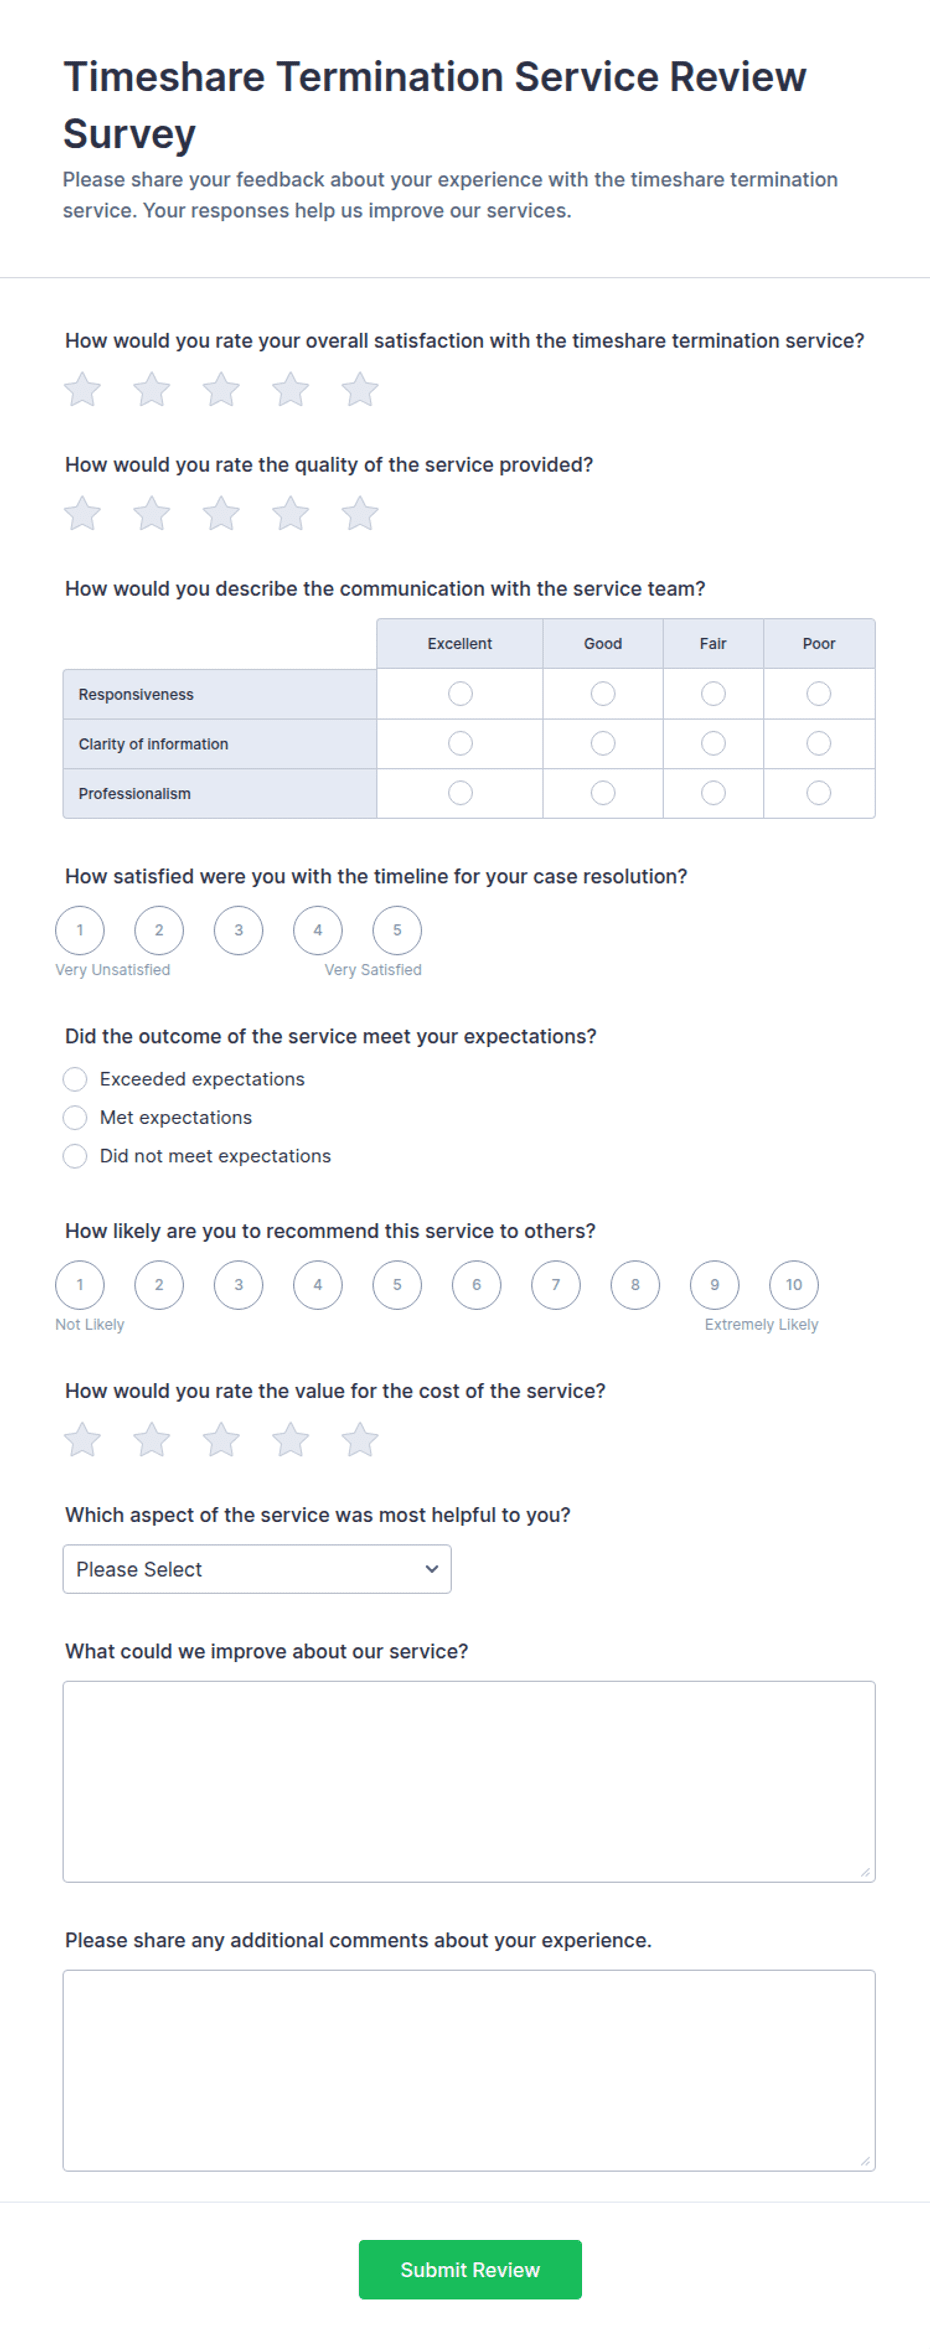
Task: Choose Exceeded expectations option
Action: (75, 1079)
